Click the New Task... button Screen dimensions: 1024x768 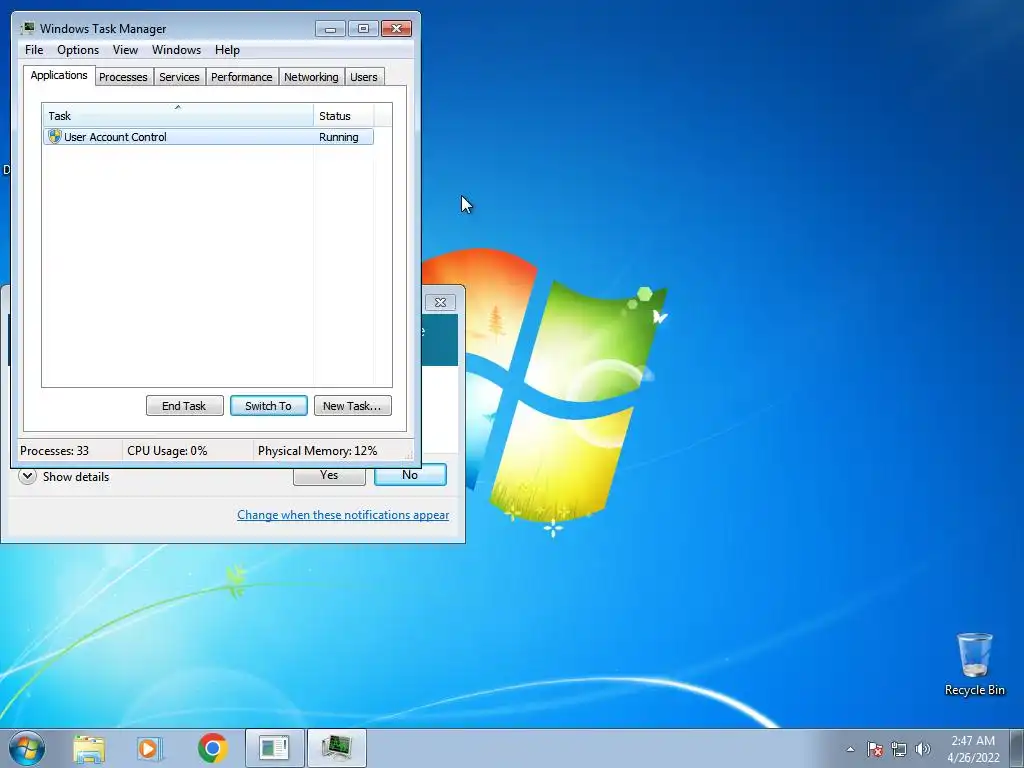pos(353,406)
